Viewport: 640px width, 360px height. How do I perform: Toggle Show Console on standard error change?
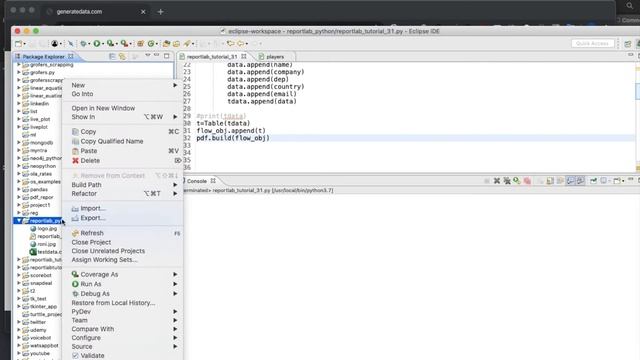point(580,181)
